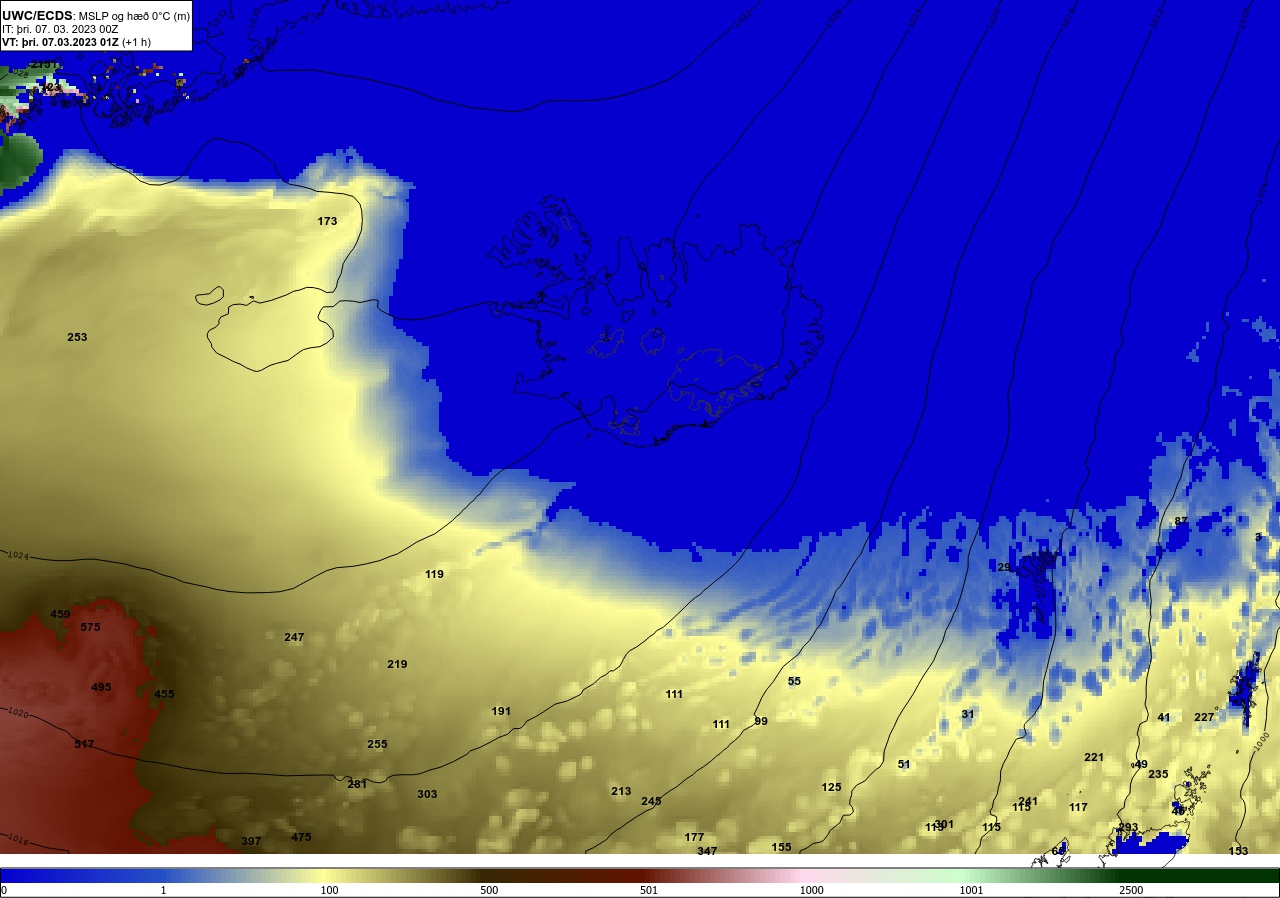Click the color scale legend label 100
The image size is (1280, 898).
(x=329, y=890)
